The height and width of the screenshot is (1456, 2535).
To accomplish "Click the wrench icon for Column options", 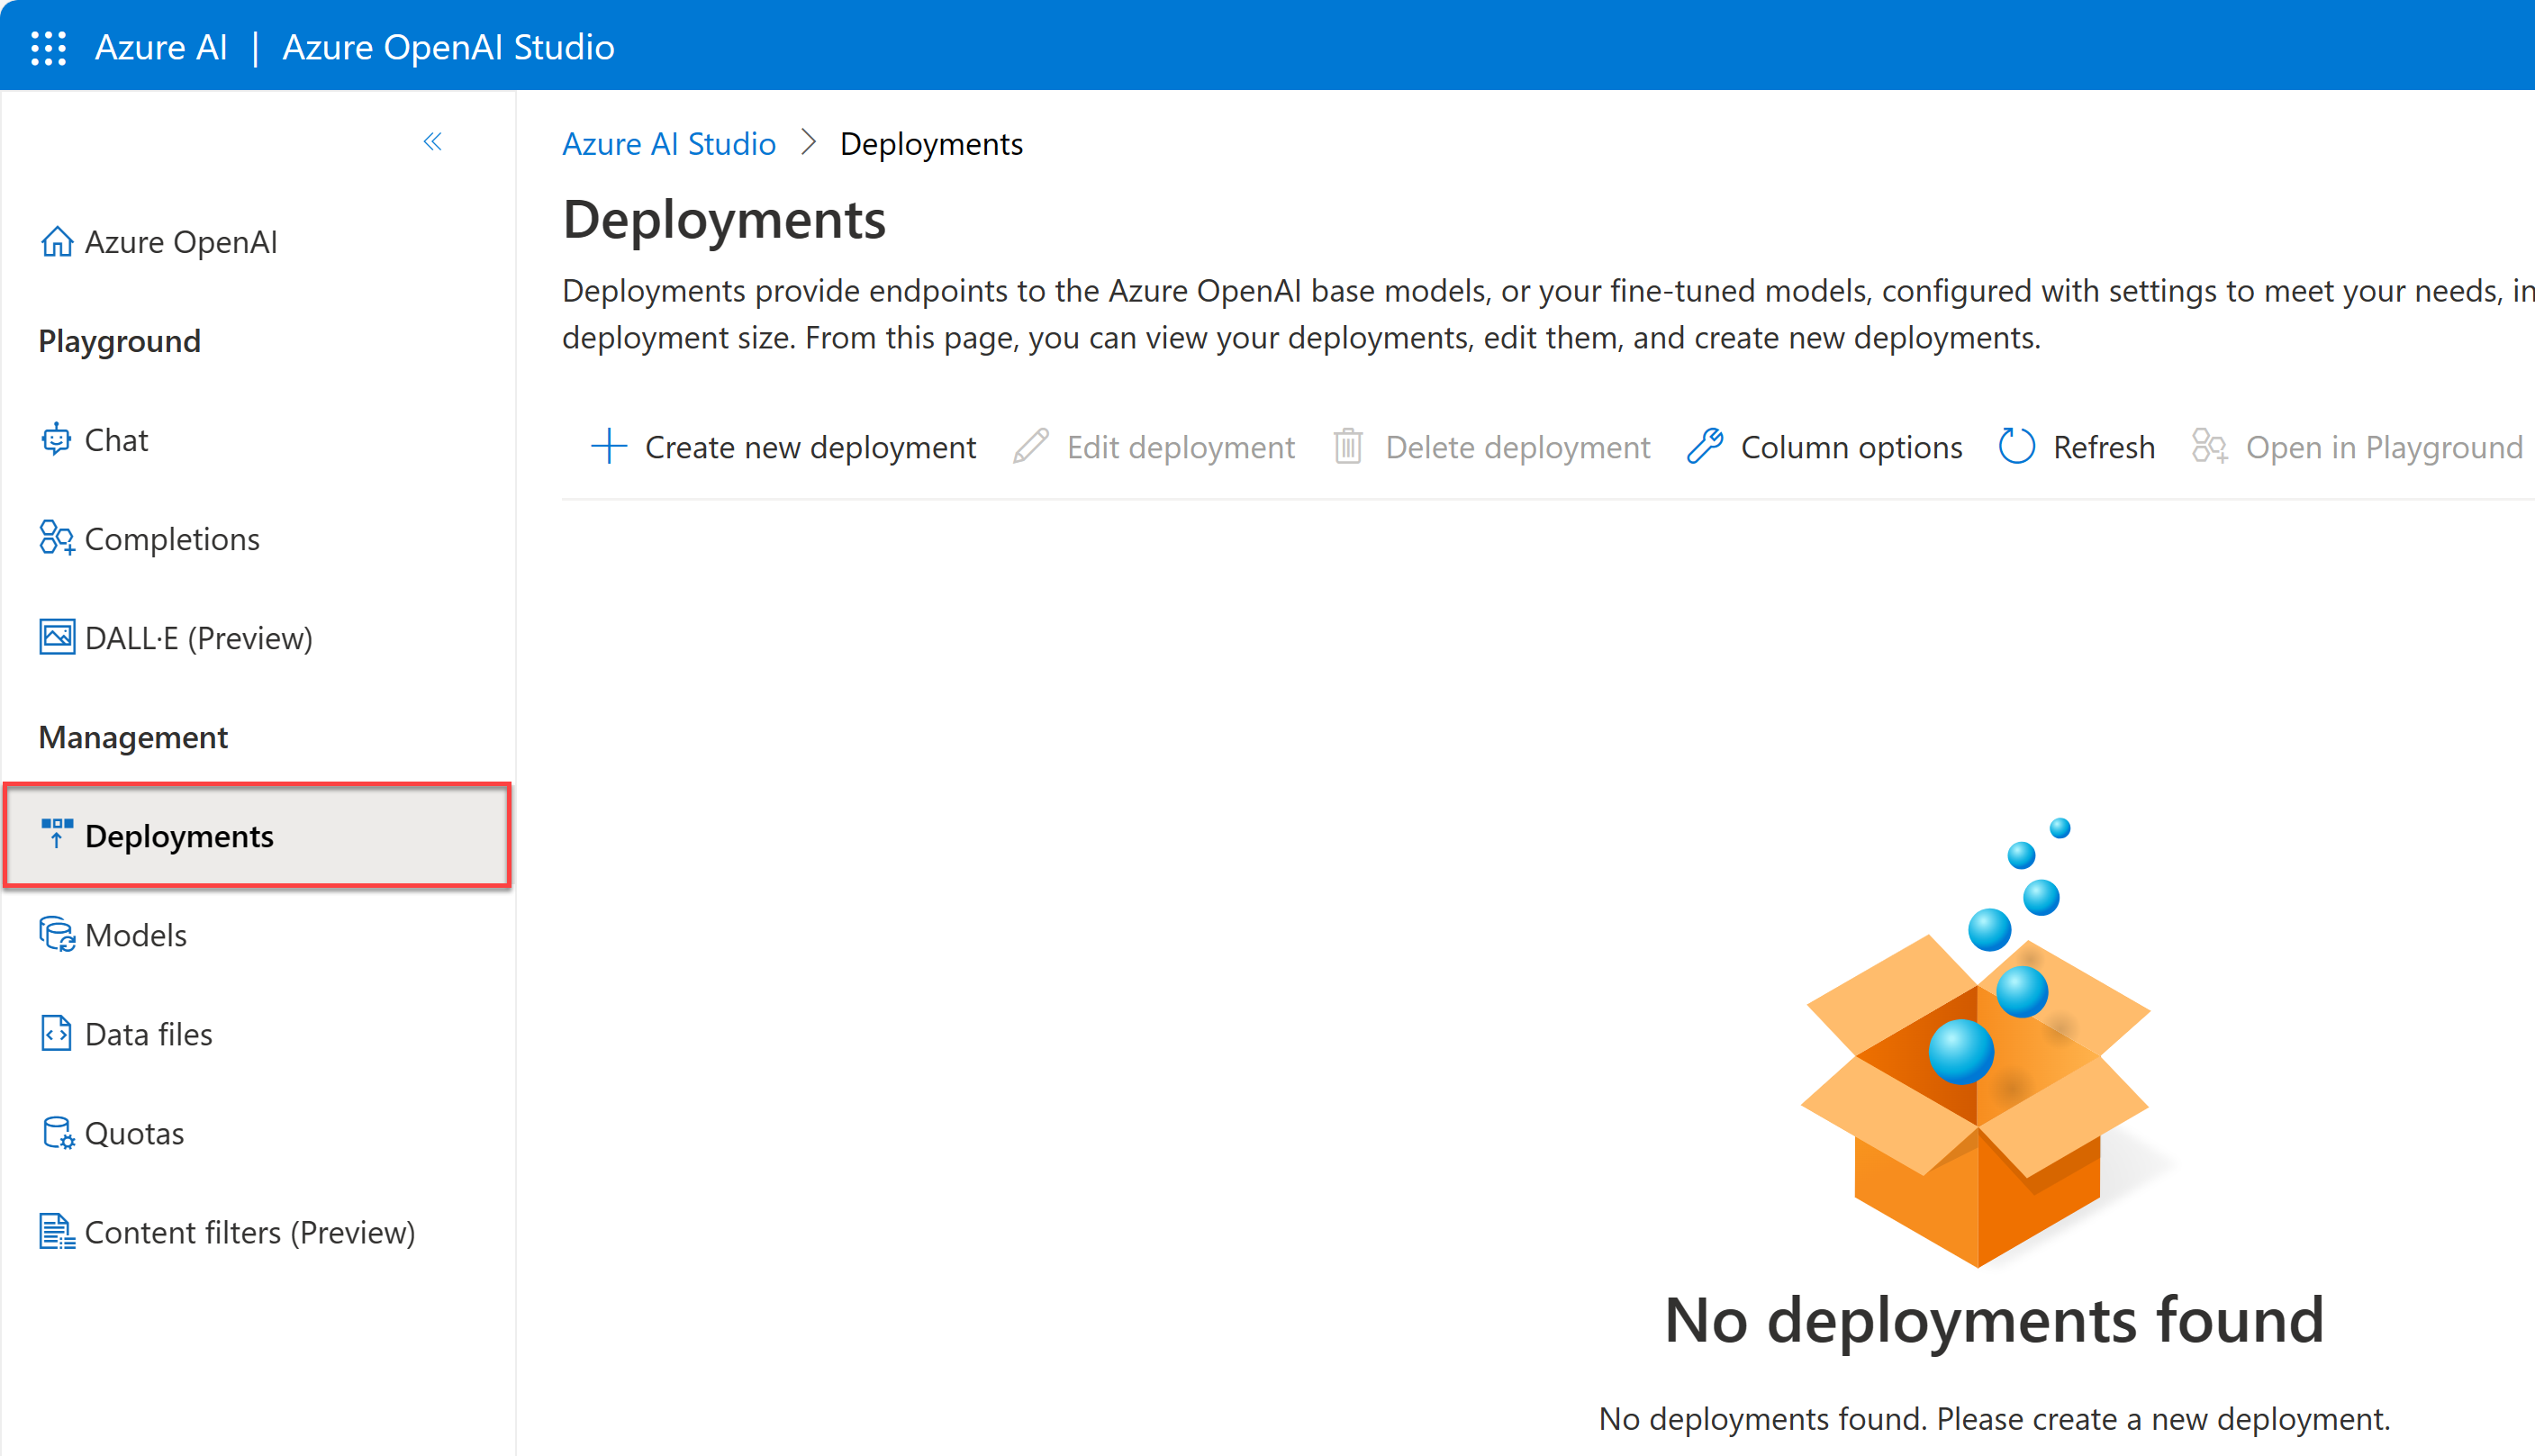I will (1706, 447).
